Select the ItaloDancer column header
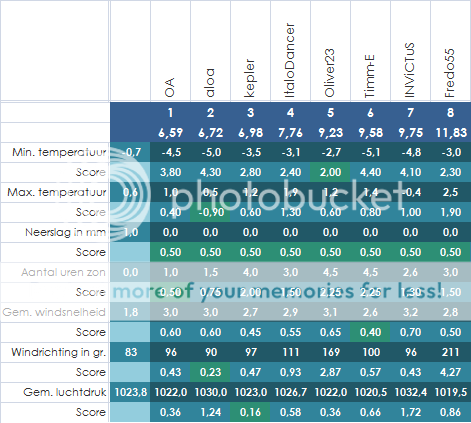This screenshot has height=423, width=471. click(290, 60)
